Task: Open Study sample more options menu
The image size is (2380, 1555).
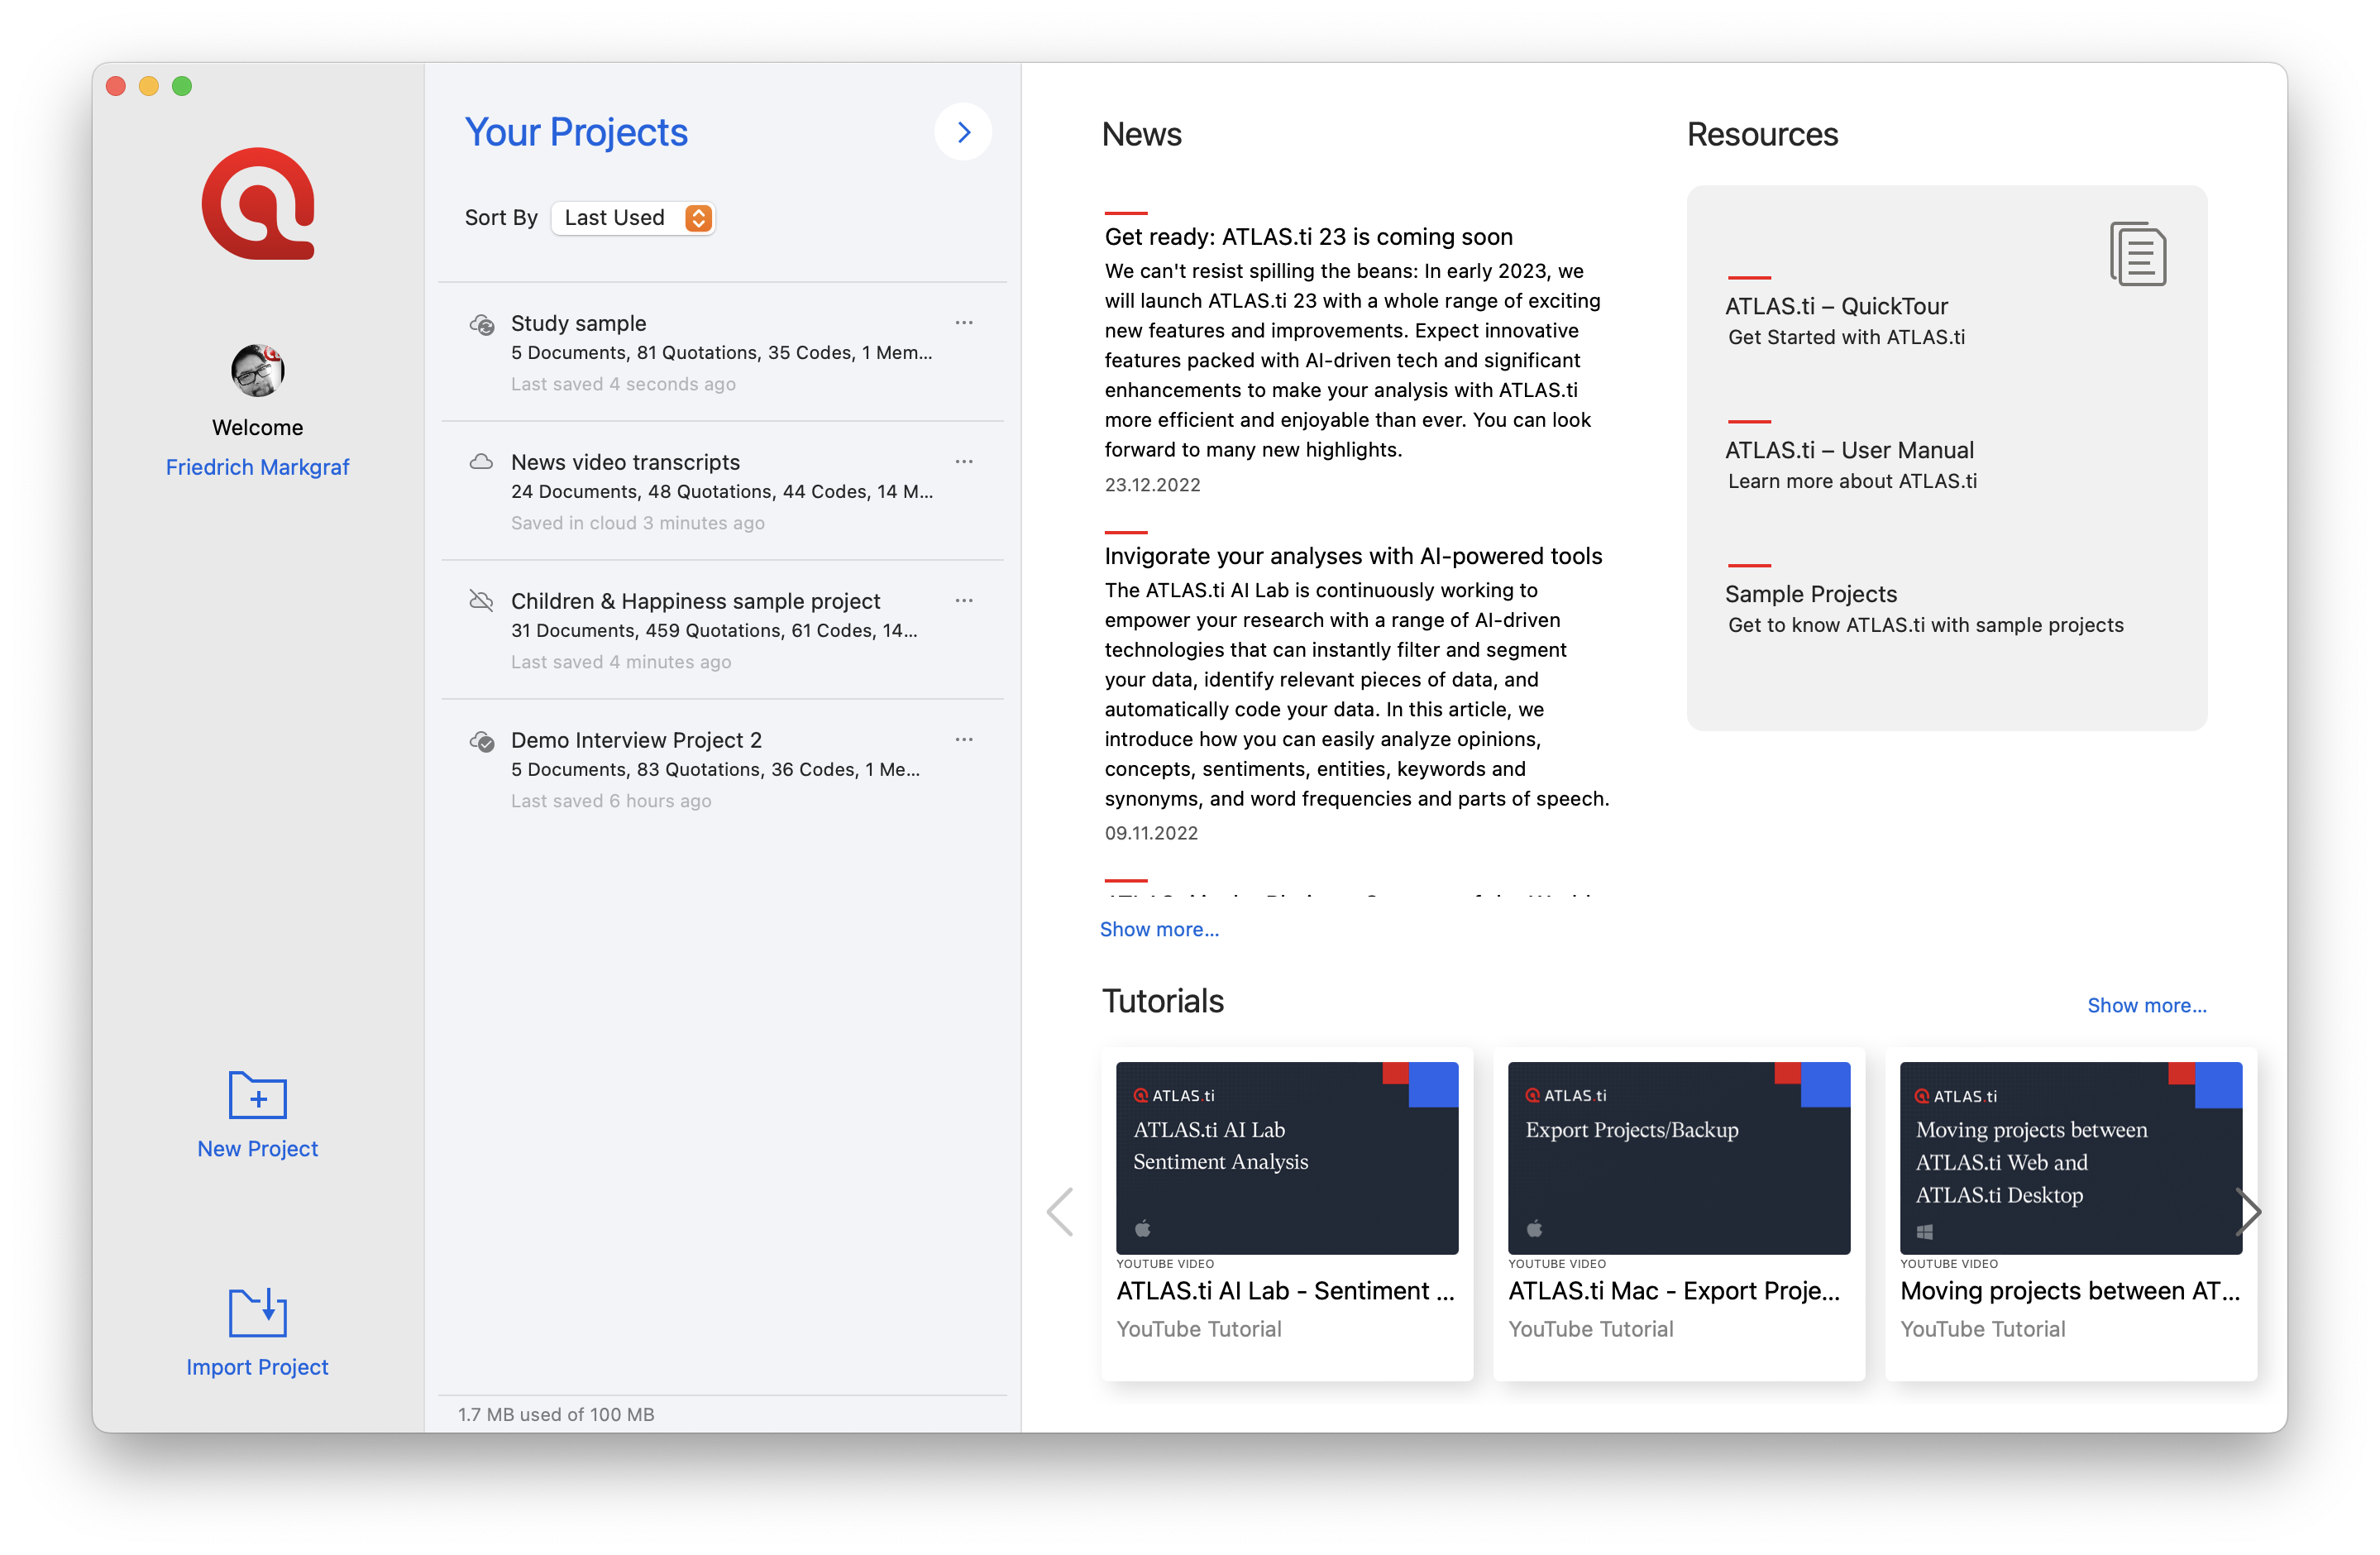Action: pos(964,322)
